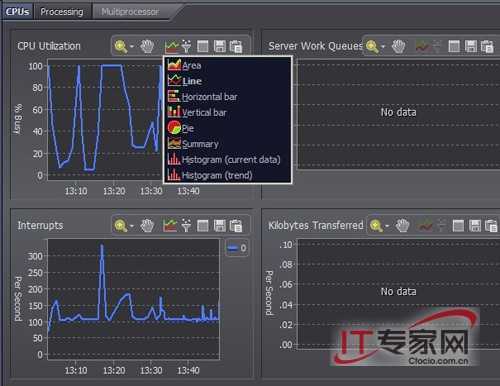Click table view icon in Kilobytes Transferred
The width and height of the screenshot is (500, 386).
point(458,226)
